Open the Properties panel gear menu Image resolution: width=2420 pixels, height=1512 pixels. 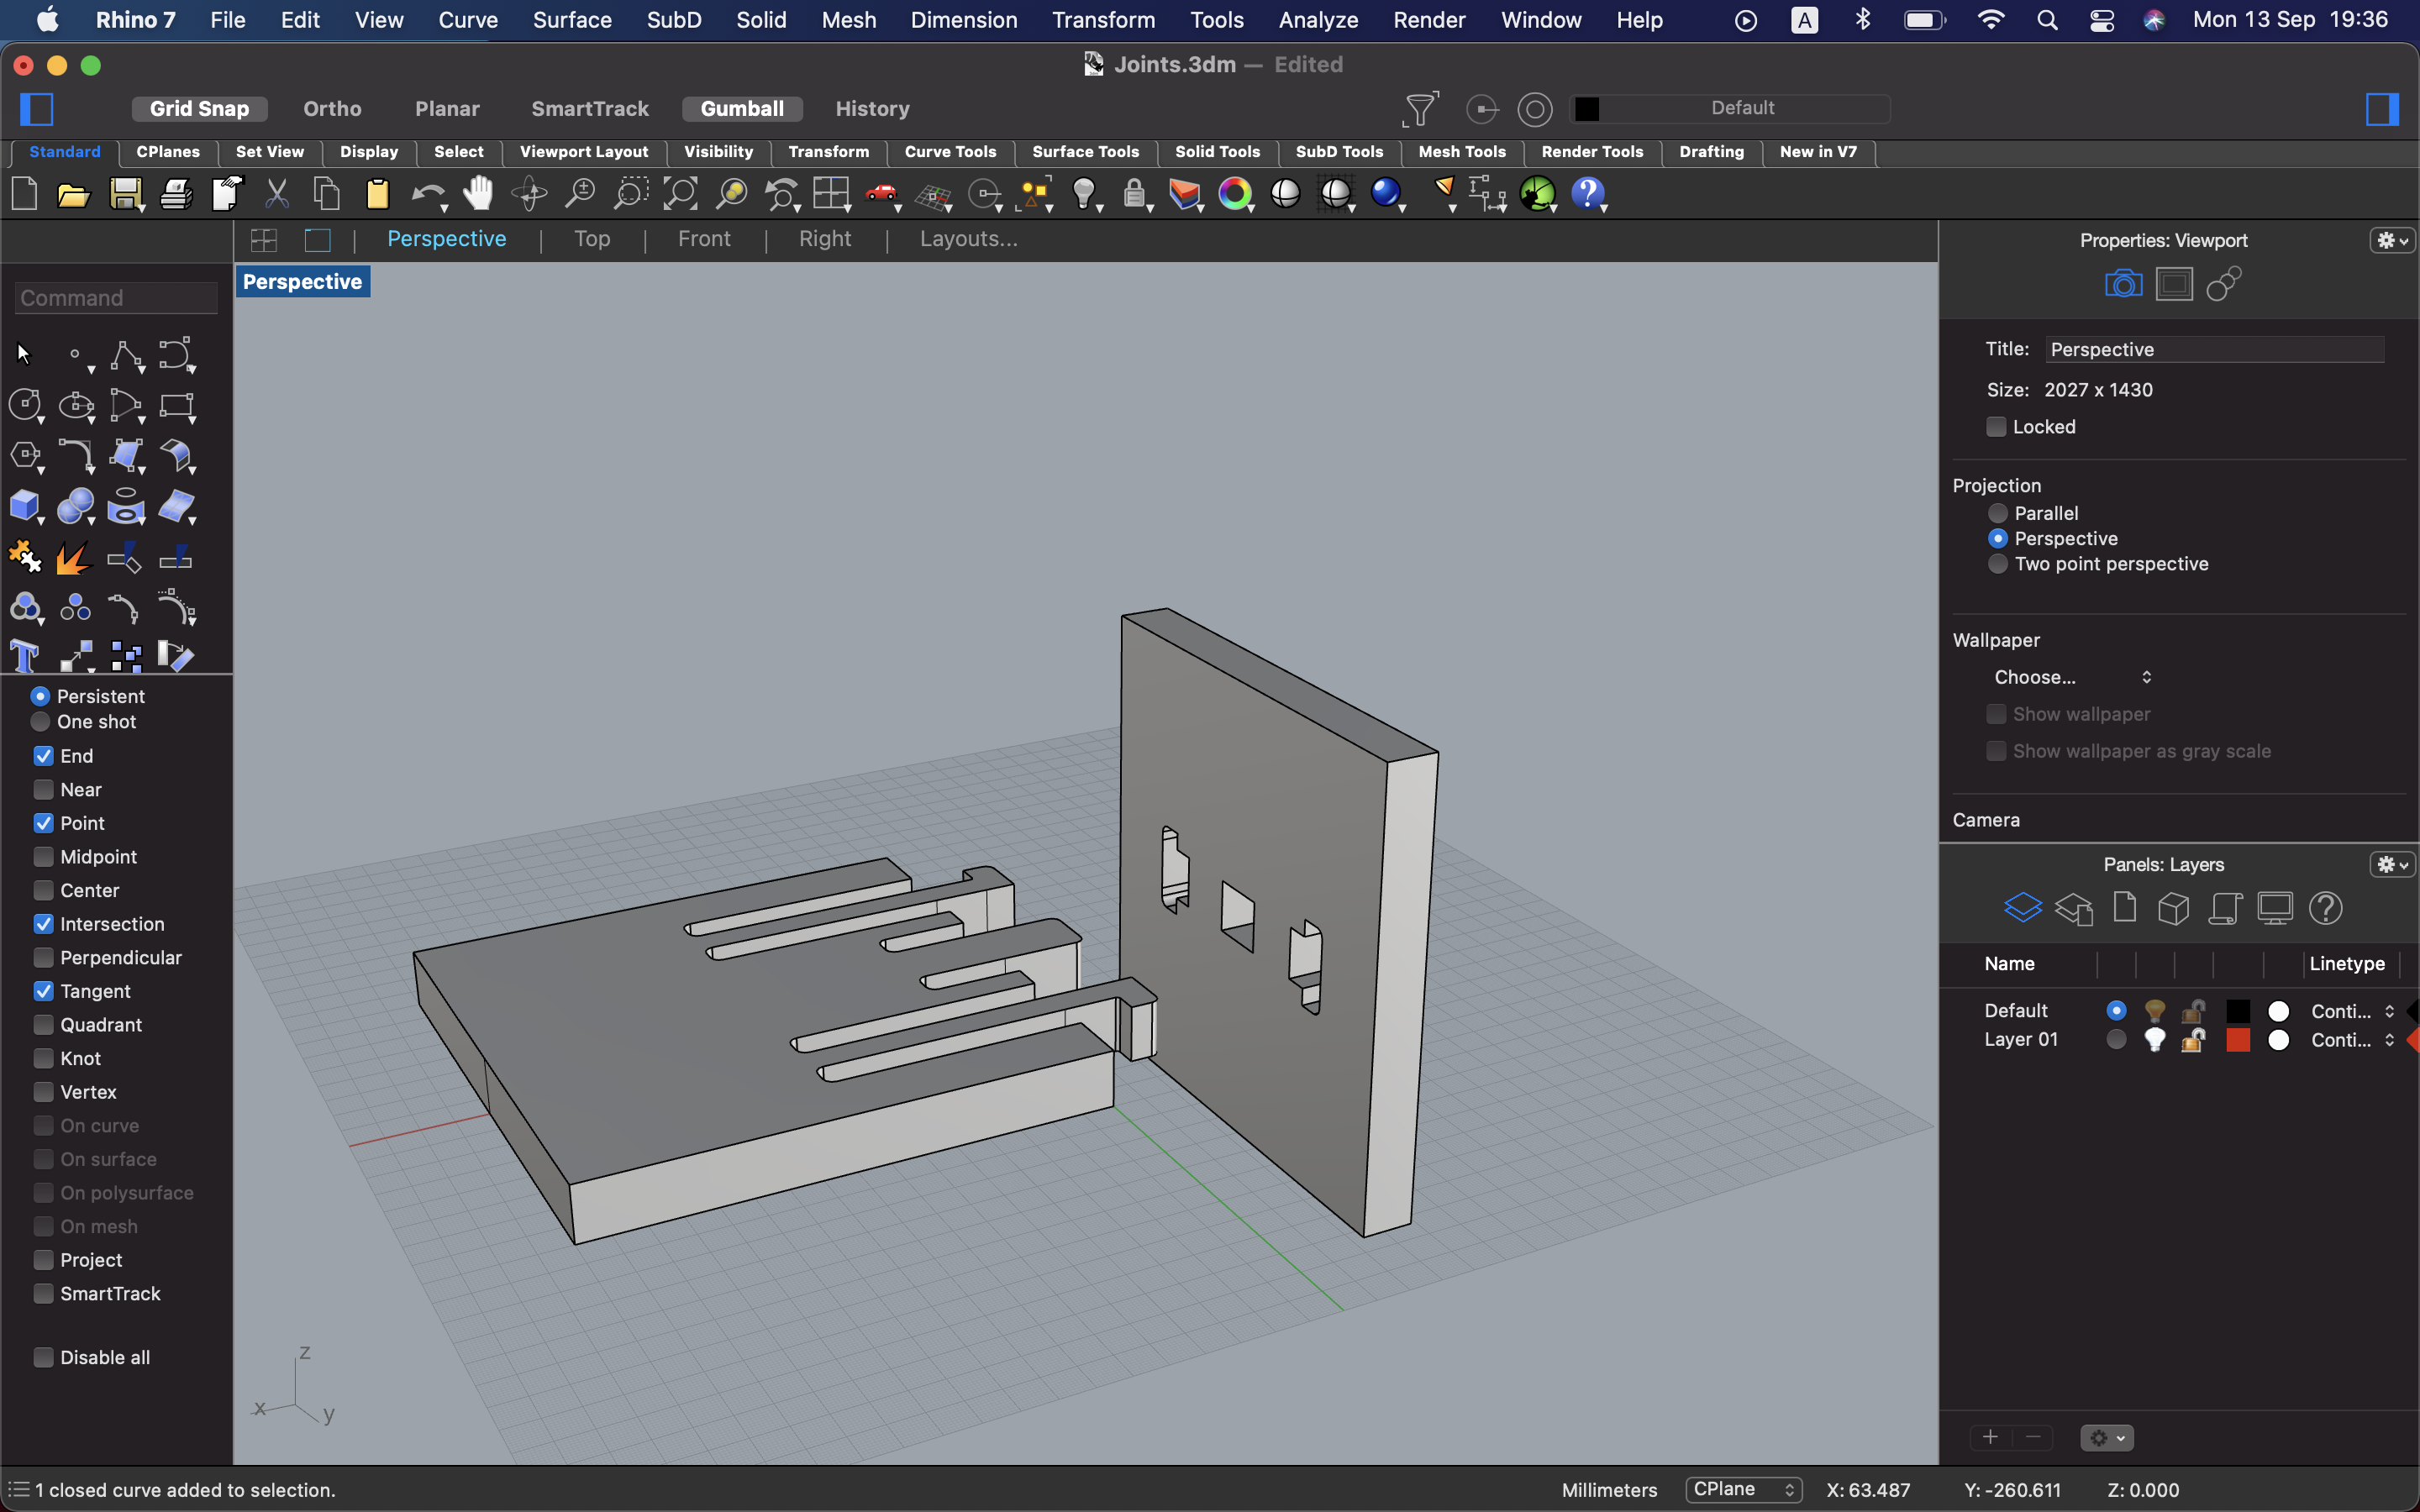pyautogui.click(x=2392, y=240)
